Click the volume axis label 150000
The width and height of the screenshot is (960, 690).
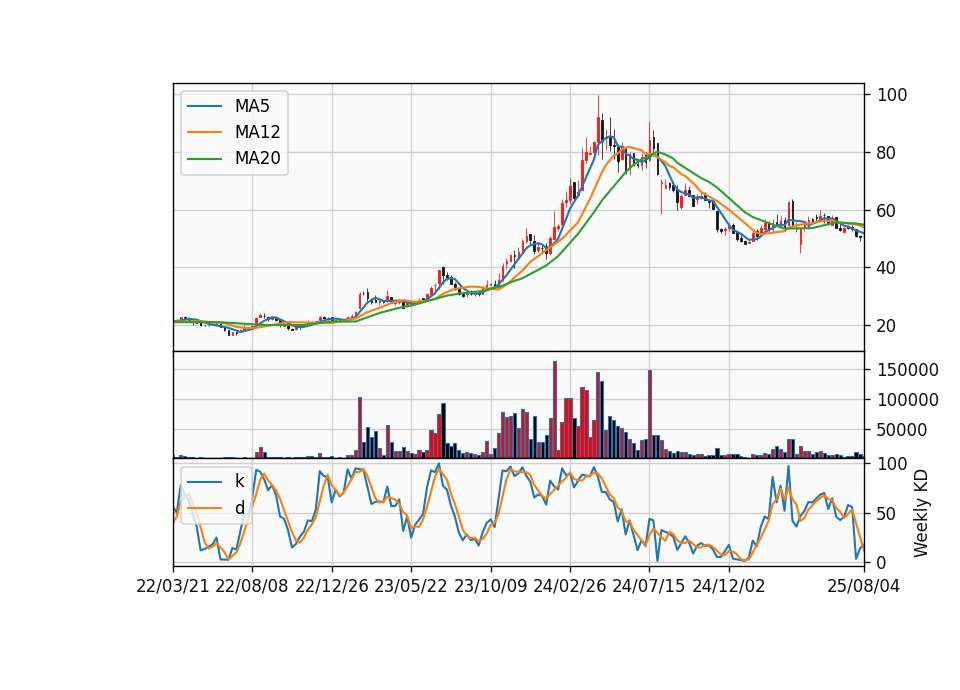point(908,370)
